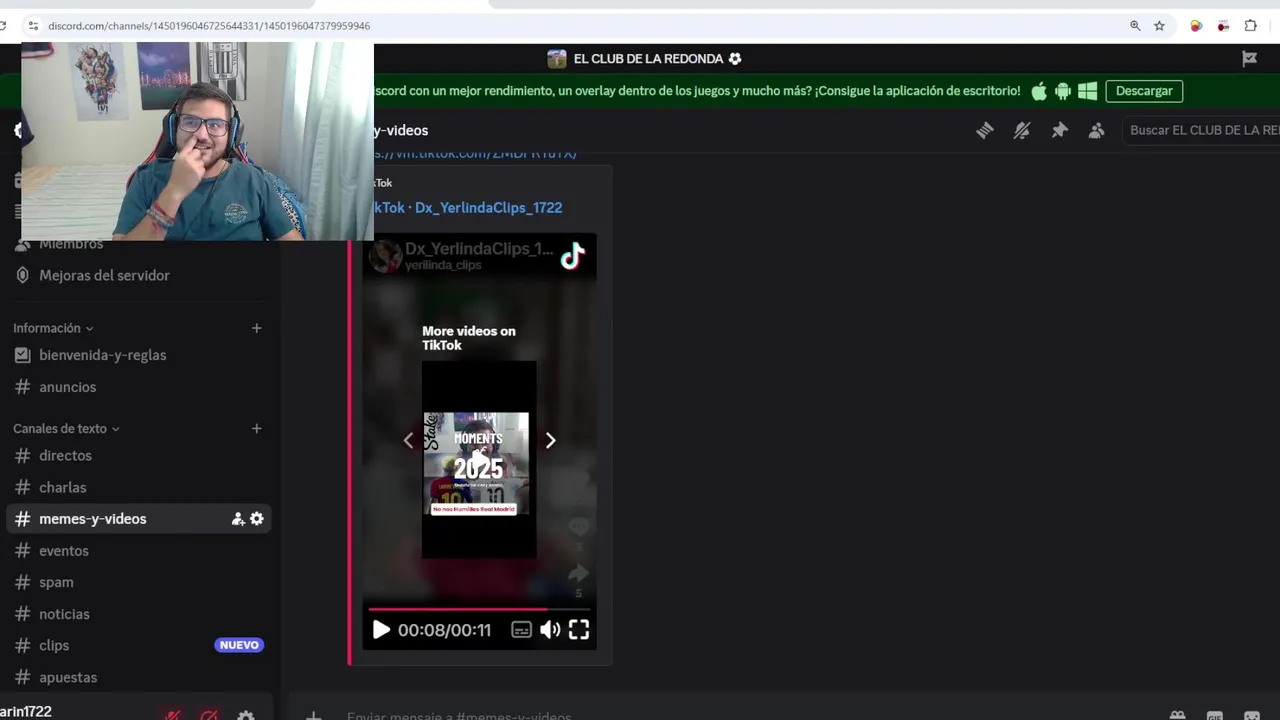Go to the previous TikTok suggested video
The height and width of the screenshot is (720, 1280).
click(408, 440)
